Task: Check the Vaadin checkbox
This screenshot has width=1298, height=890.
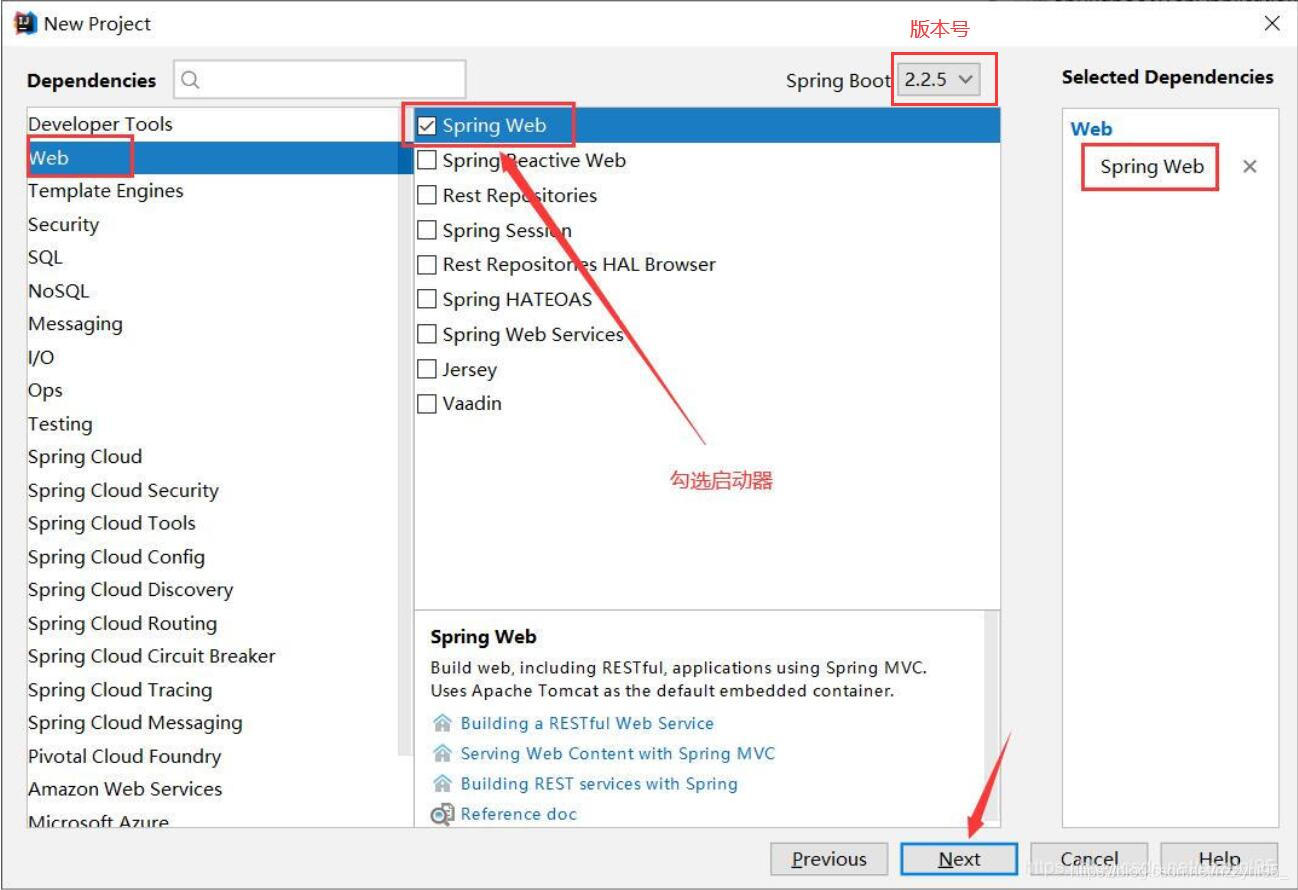Action: coord(427,404)
